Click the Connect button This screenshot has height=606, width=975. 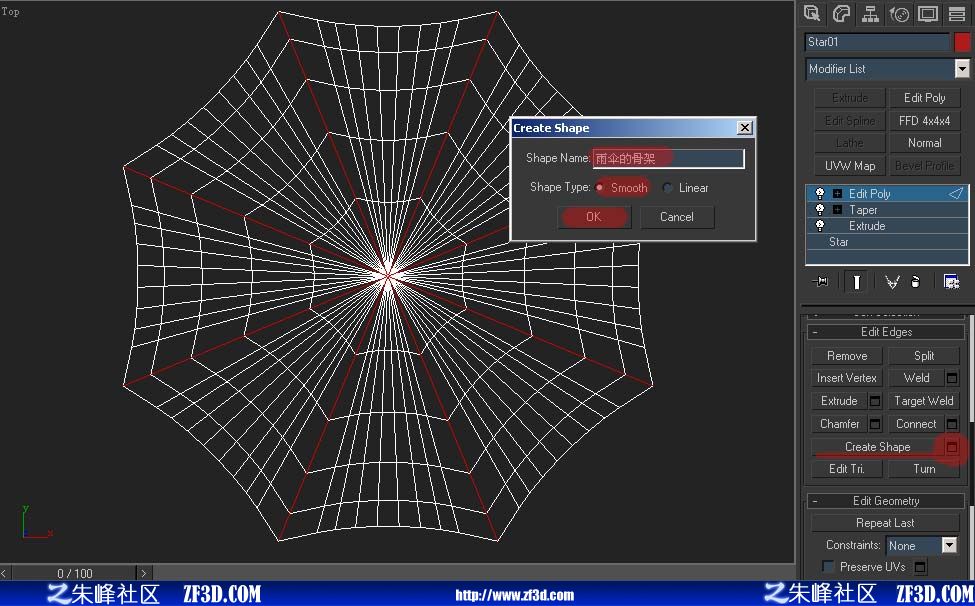point(917,424)
